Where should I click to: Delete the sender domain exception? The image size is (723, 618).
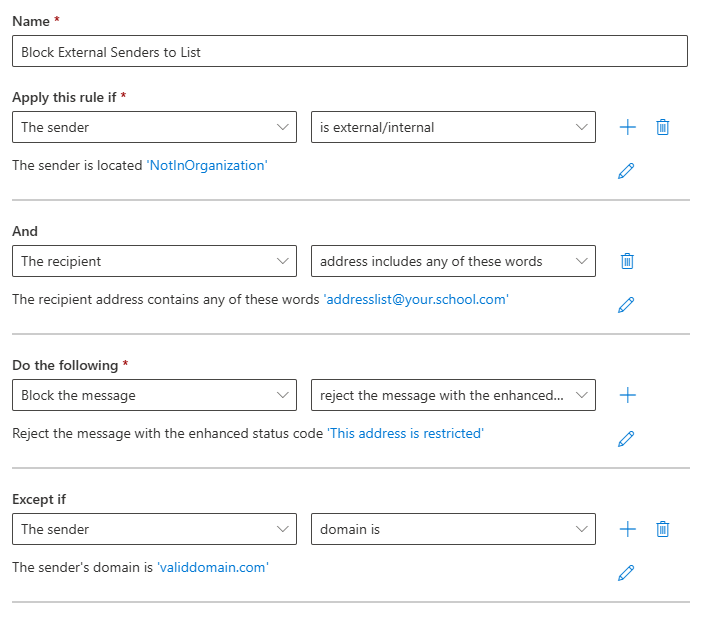point(663,529)
